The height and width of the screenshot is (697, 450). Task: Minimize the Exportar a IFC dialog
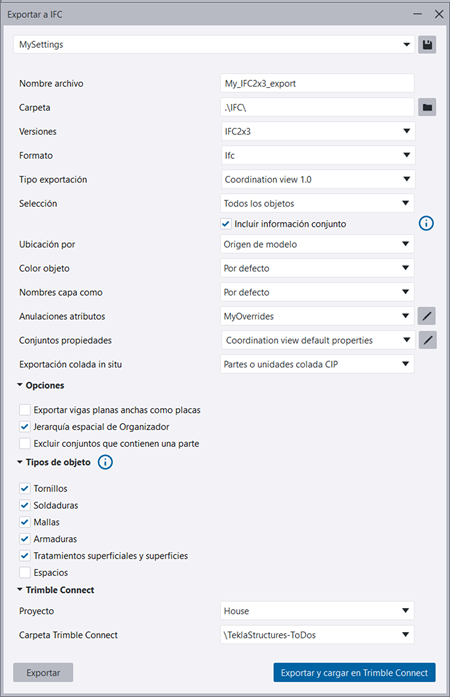pyautogui.click(x=417, y=14)
